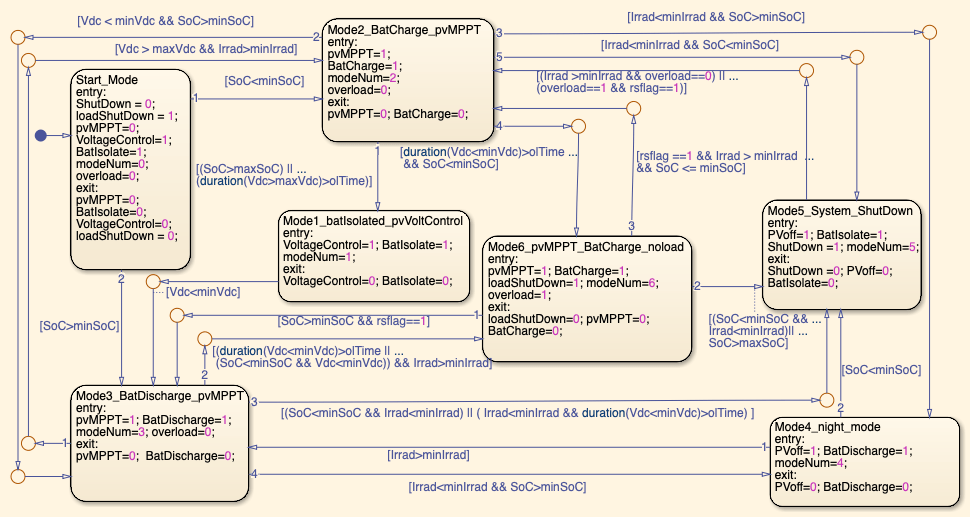Select the Mode6_pvMPPT_BatCharge_noload state title
The width and height of the screenshot is (970, 517).
click(x=586, y=247)
